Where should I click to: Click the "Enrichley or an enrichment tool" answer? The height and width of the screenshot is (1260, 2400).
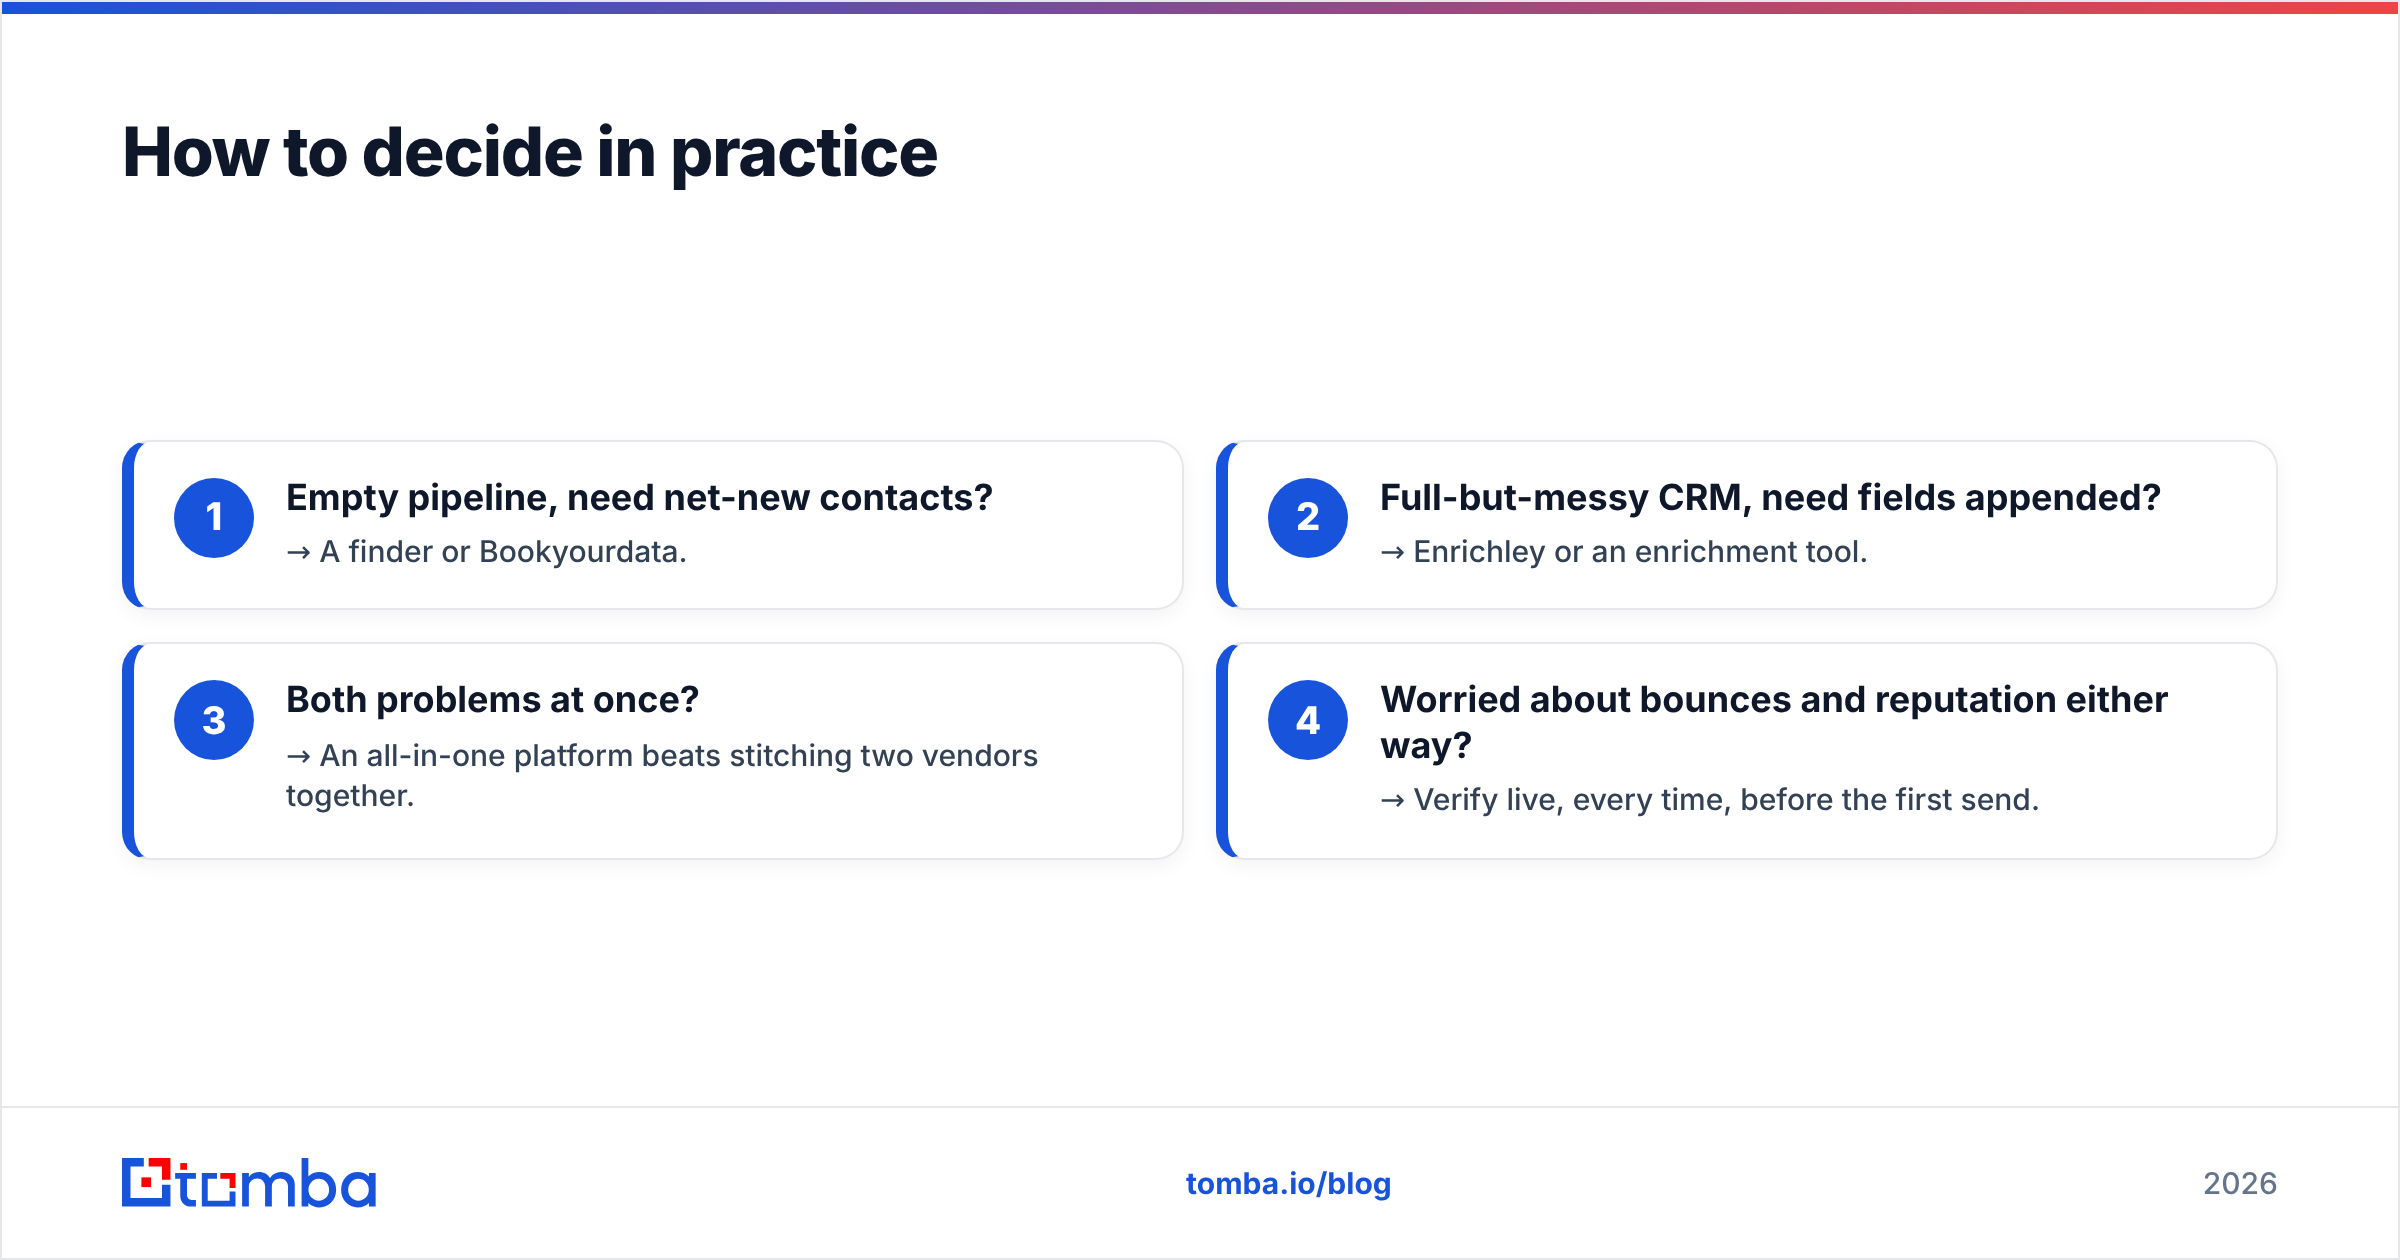(x=1640, y=552)
